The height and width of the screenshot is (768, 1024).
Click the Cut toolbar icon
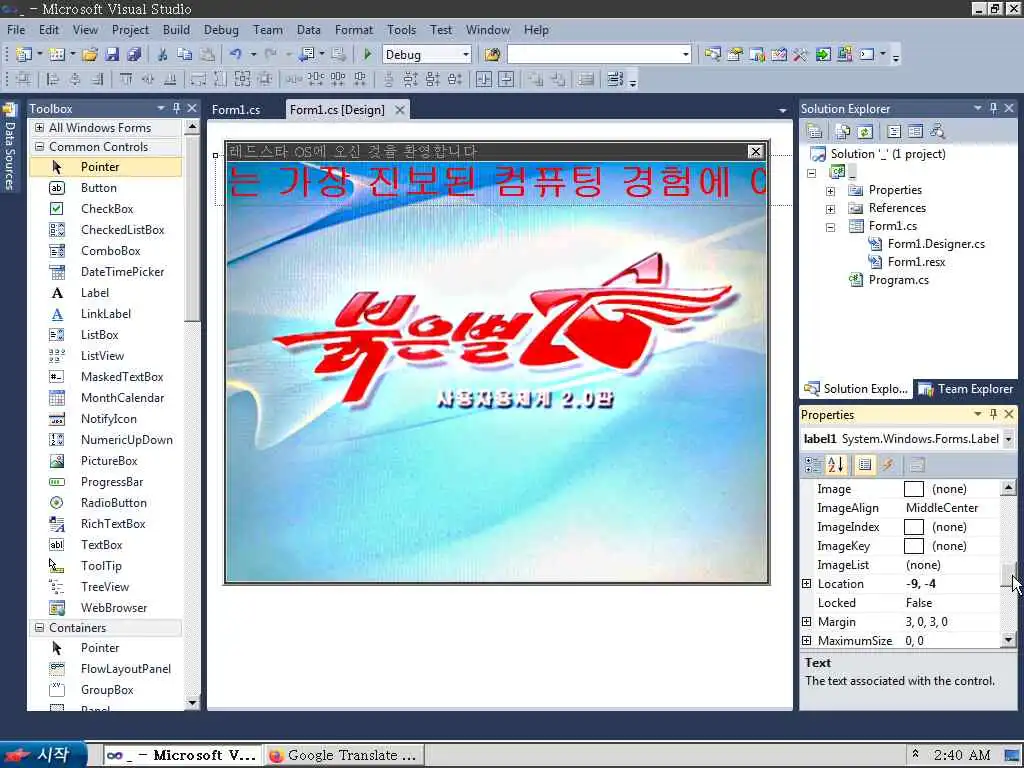click(163, 54)
